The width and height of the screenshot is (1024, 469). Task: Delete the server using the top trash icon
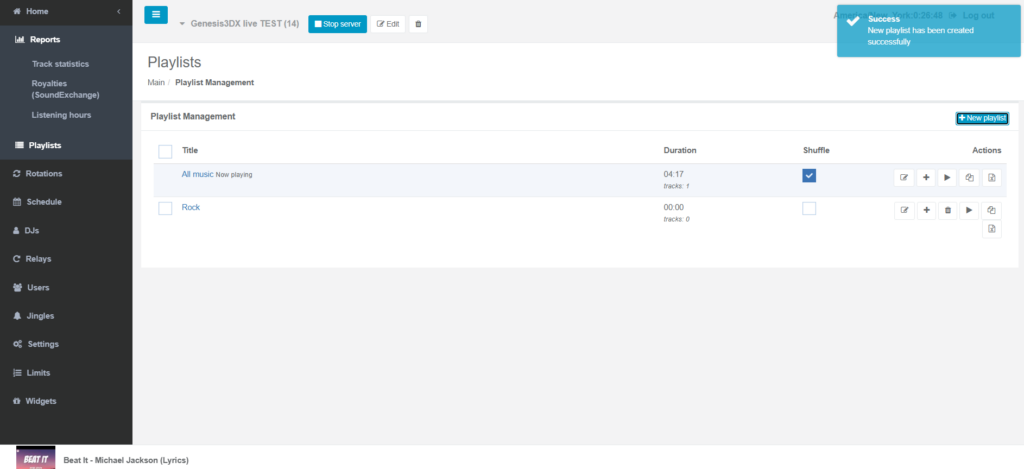[x=418, y=23]
